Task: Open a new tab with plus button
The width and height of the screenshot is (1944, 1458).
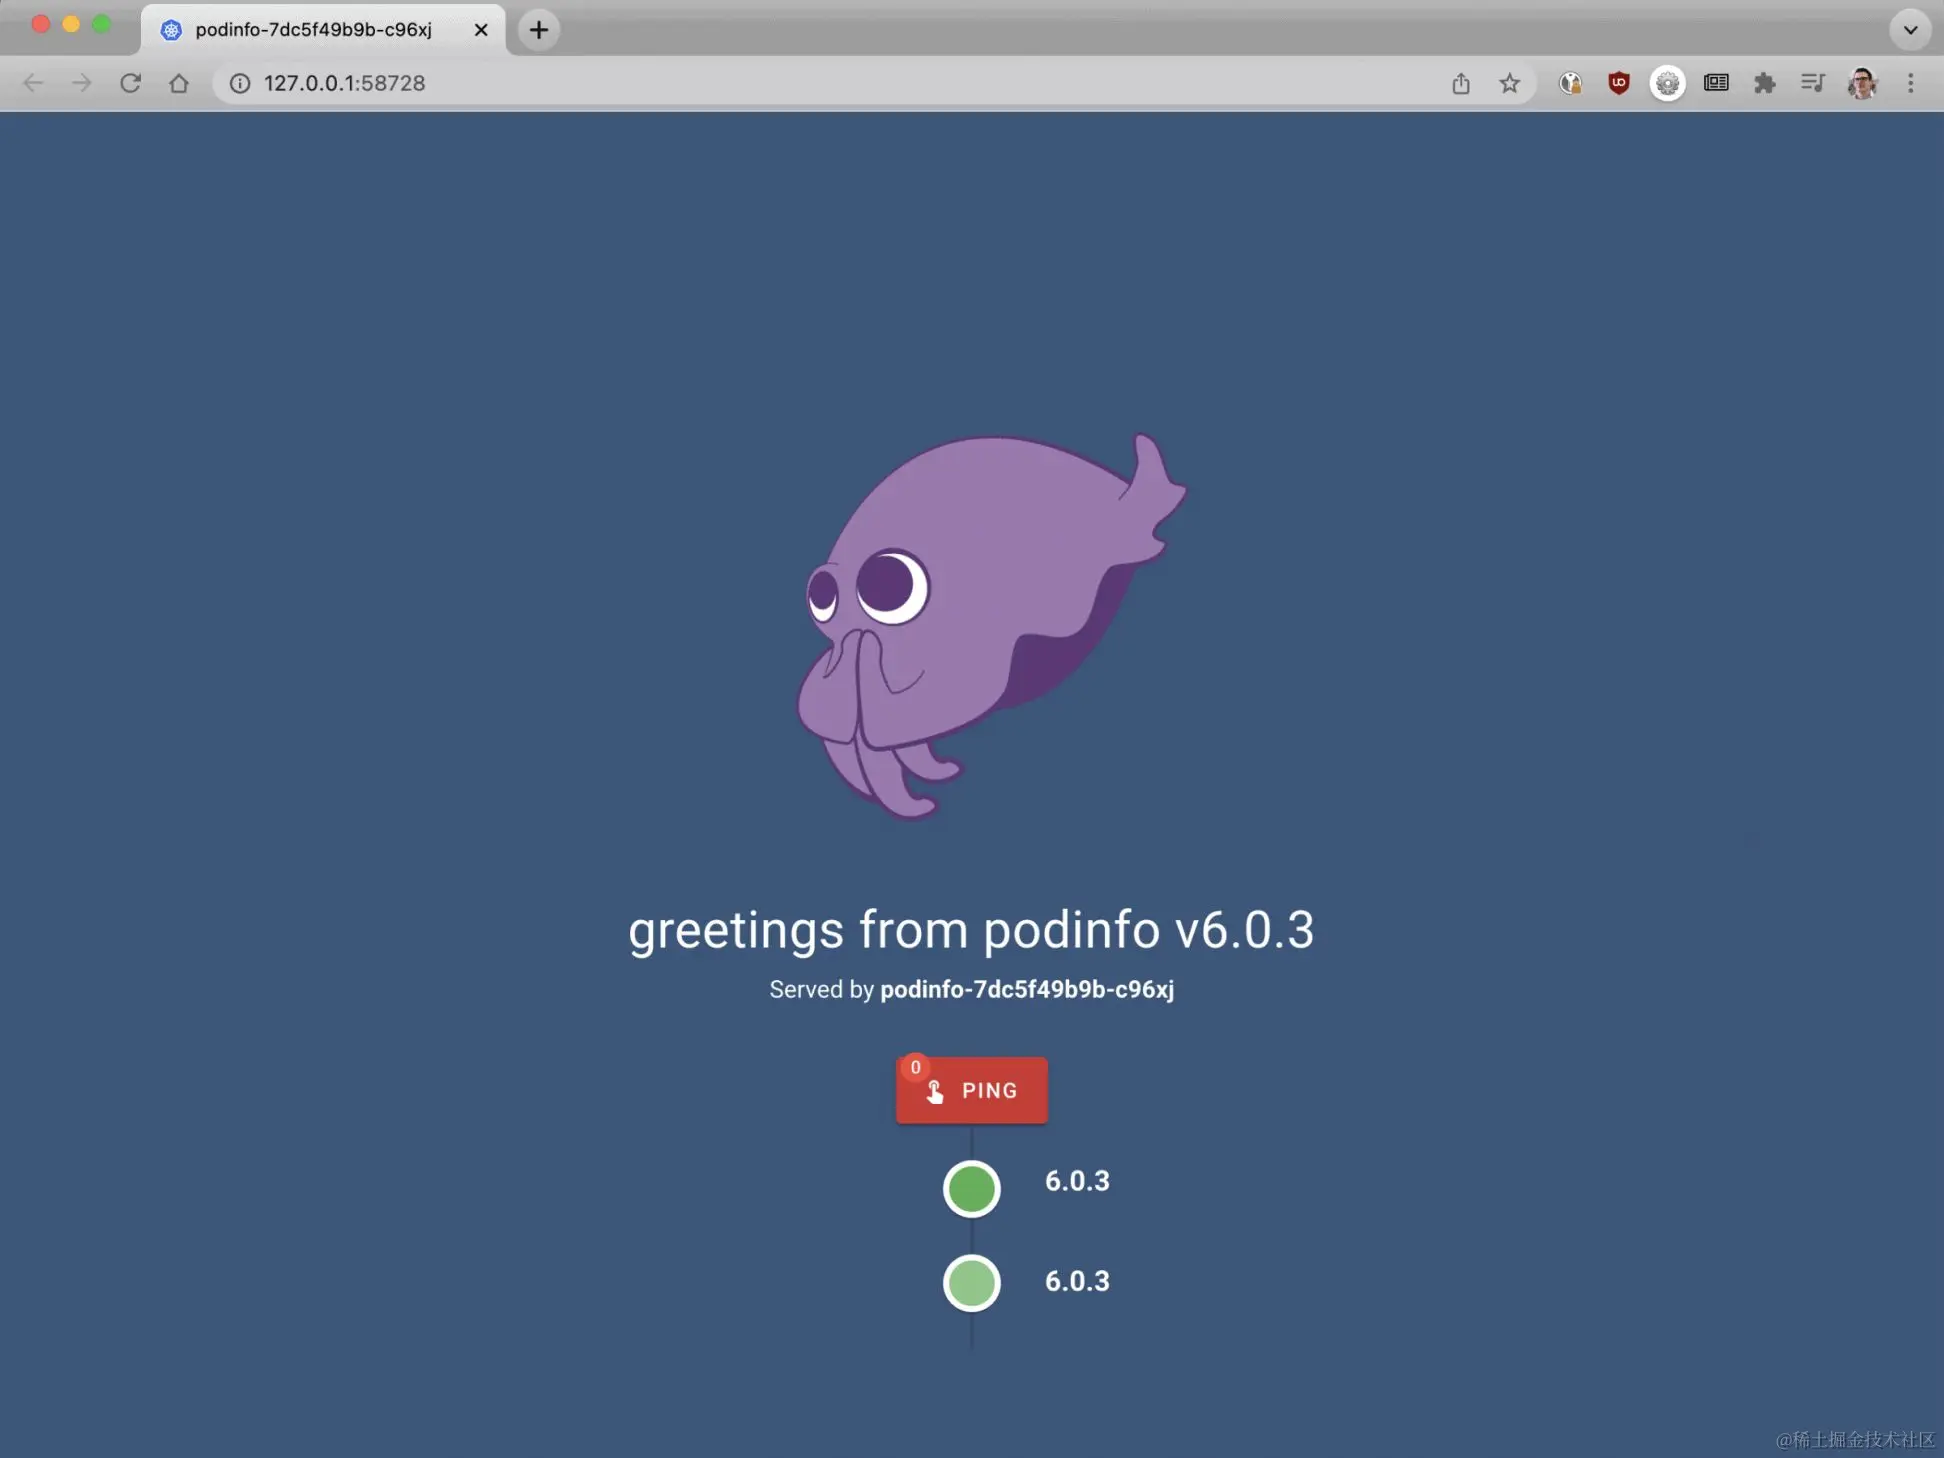Action: coord(539,29)
